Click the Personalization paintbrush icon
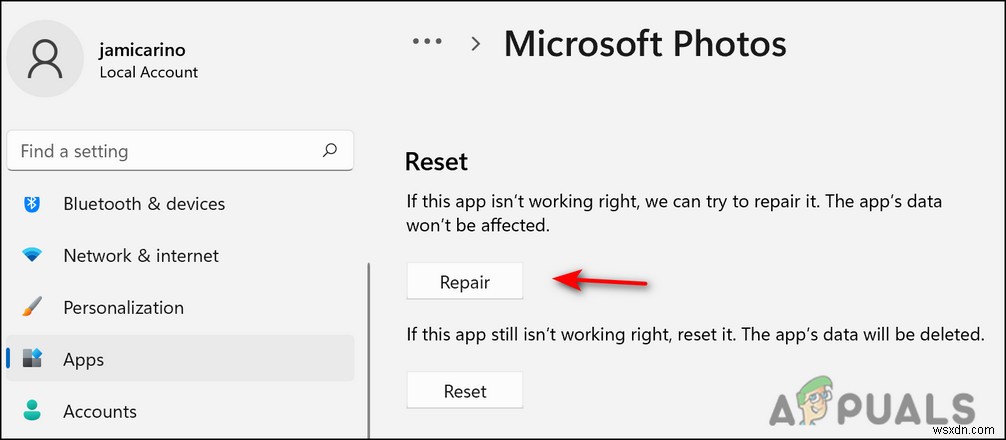Screen dimensions: 1006x440 [x=32, y=308]
